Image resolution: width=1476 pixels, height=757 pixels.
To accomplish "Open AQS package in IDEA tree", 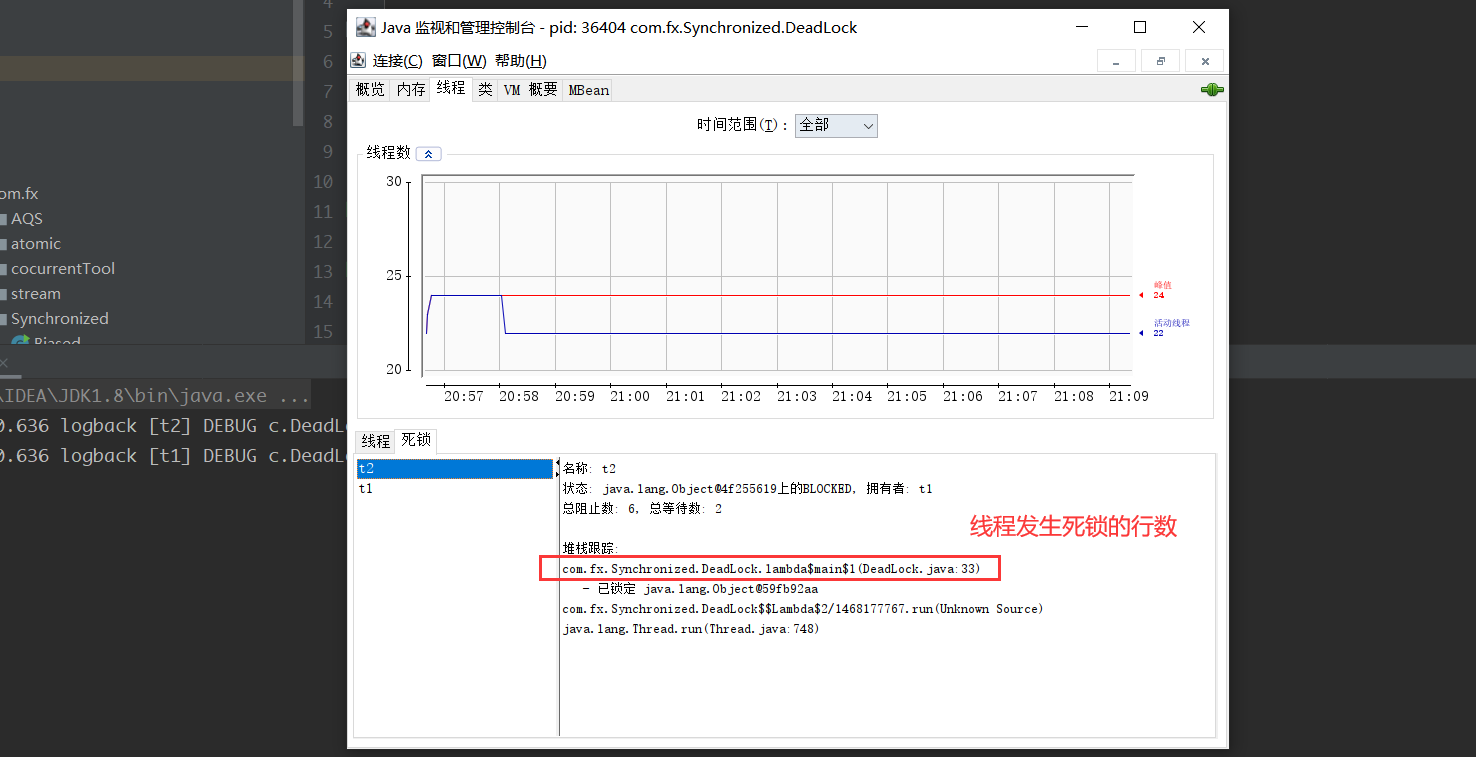I will [x=27, y=219].
